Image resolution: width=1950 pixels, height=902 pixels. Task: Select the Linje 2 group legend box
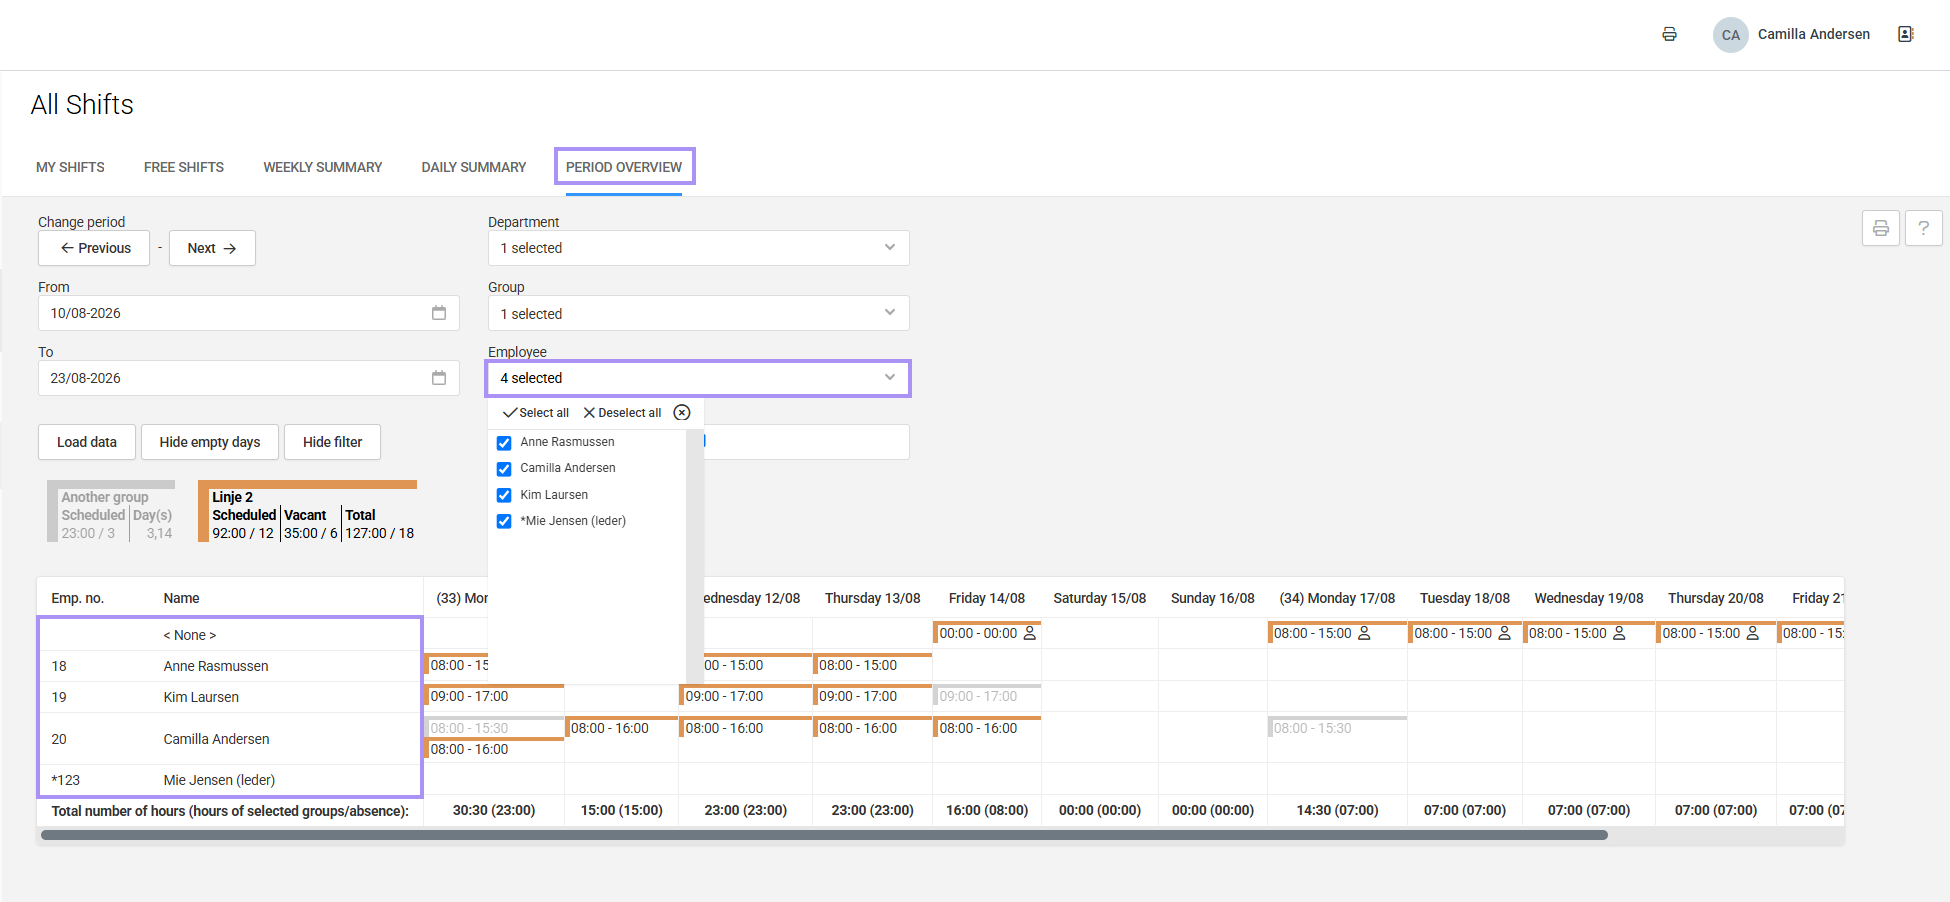click(x=307, y=511)
